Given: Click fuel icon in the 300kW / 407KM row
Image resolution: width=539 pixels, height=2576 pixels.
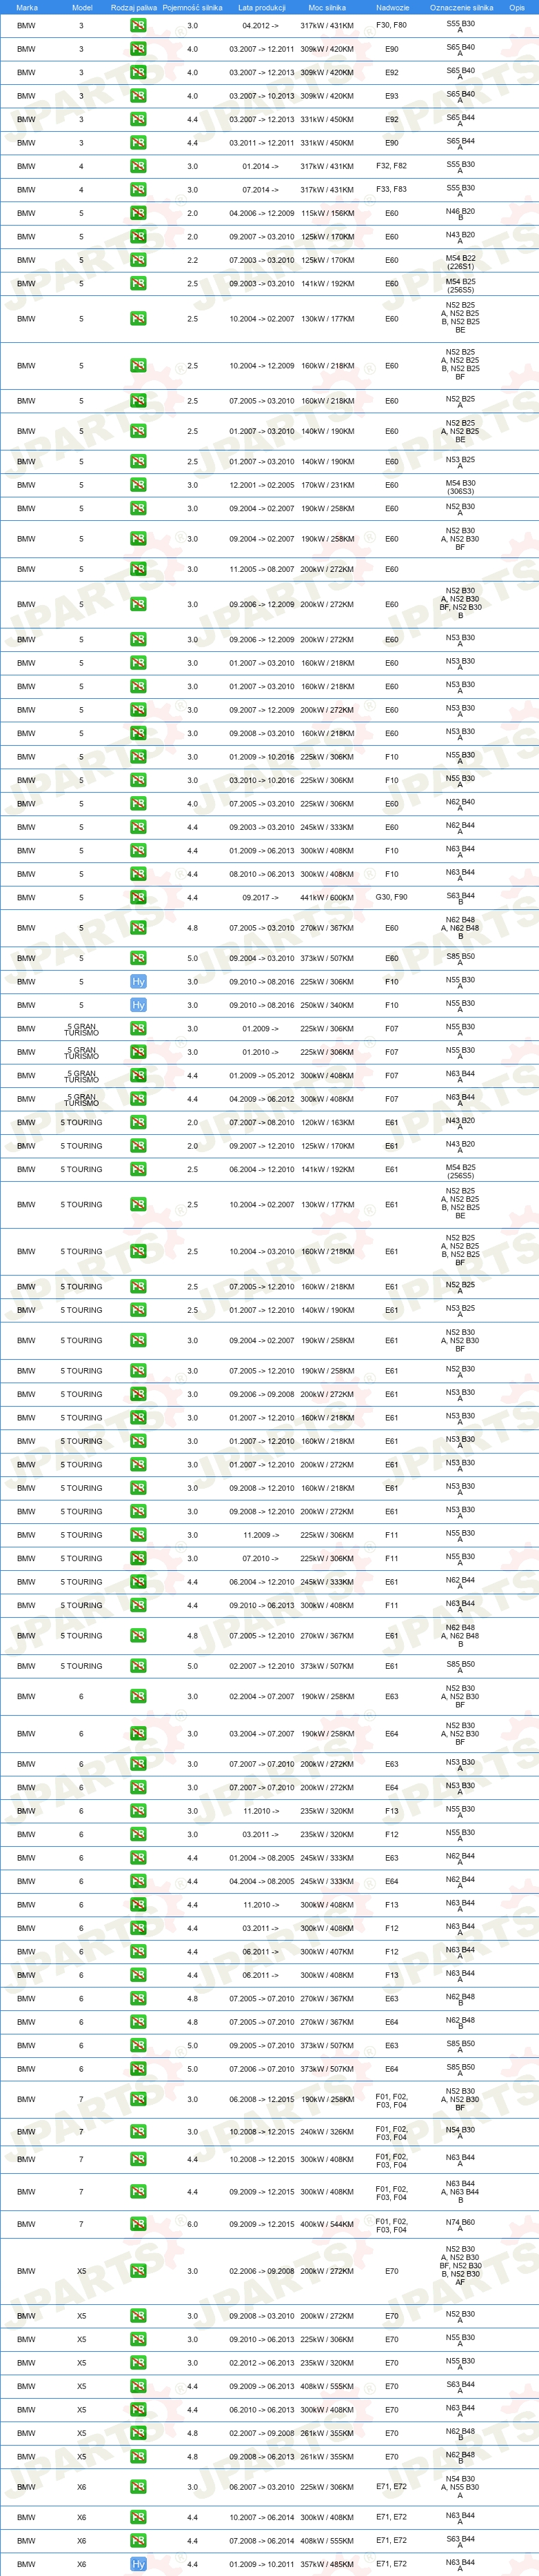Looking at the screenshot, I should 138,1951.
